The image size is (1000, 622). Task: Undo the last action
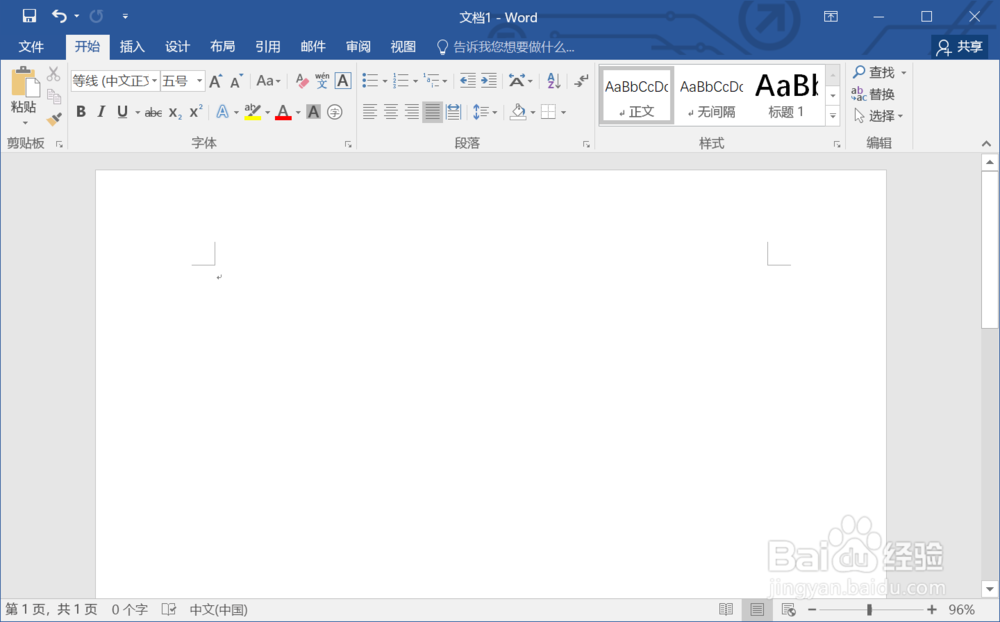(x=59, y=16)
